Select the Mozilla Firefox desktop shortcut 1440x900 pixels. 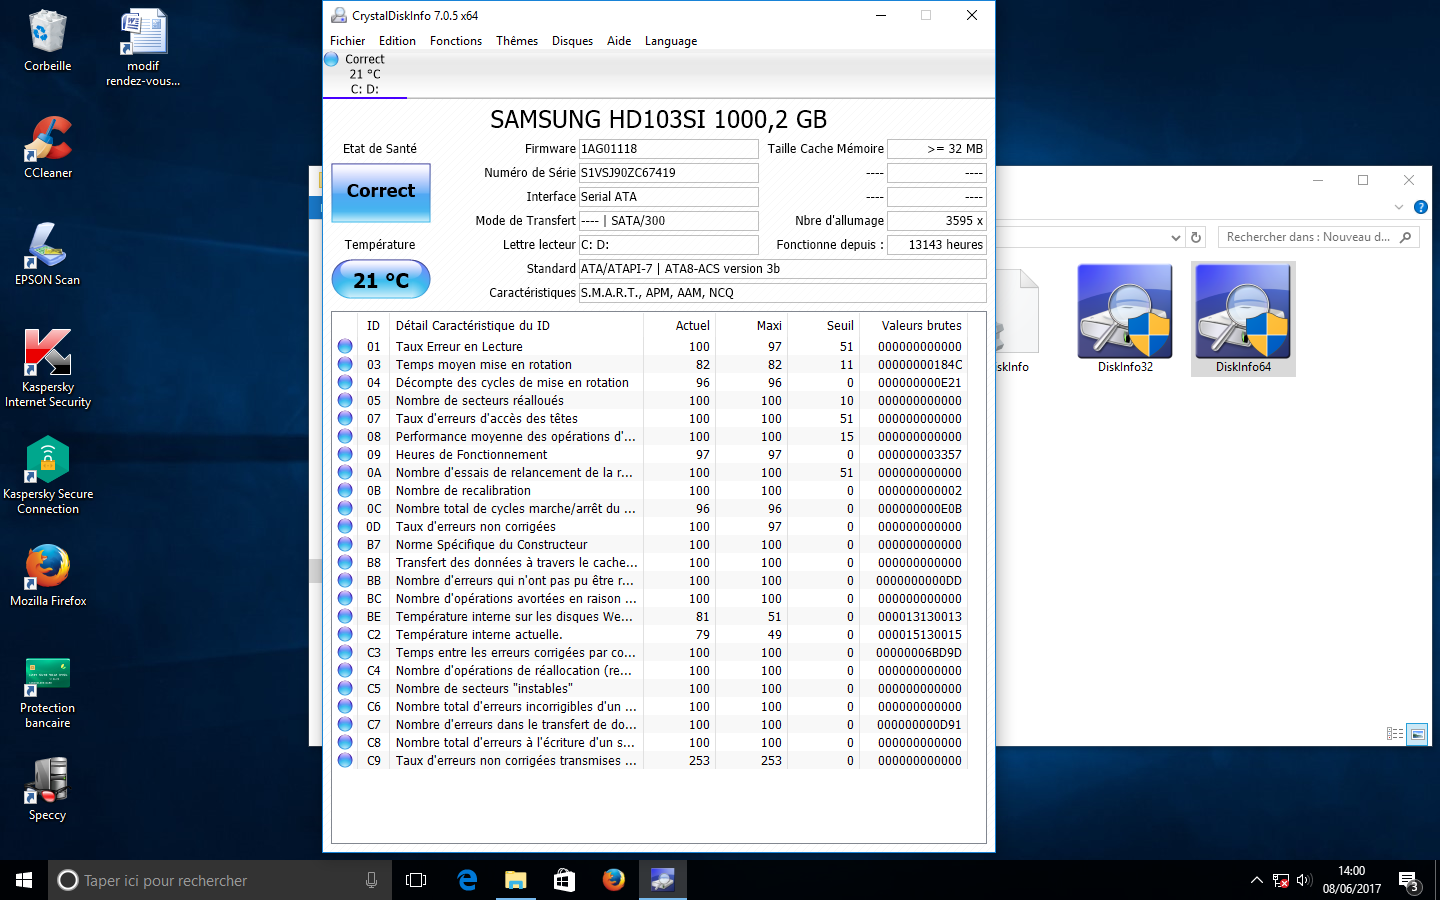tap(48, 575)
